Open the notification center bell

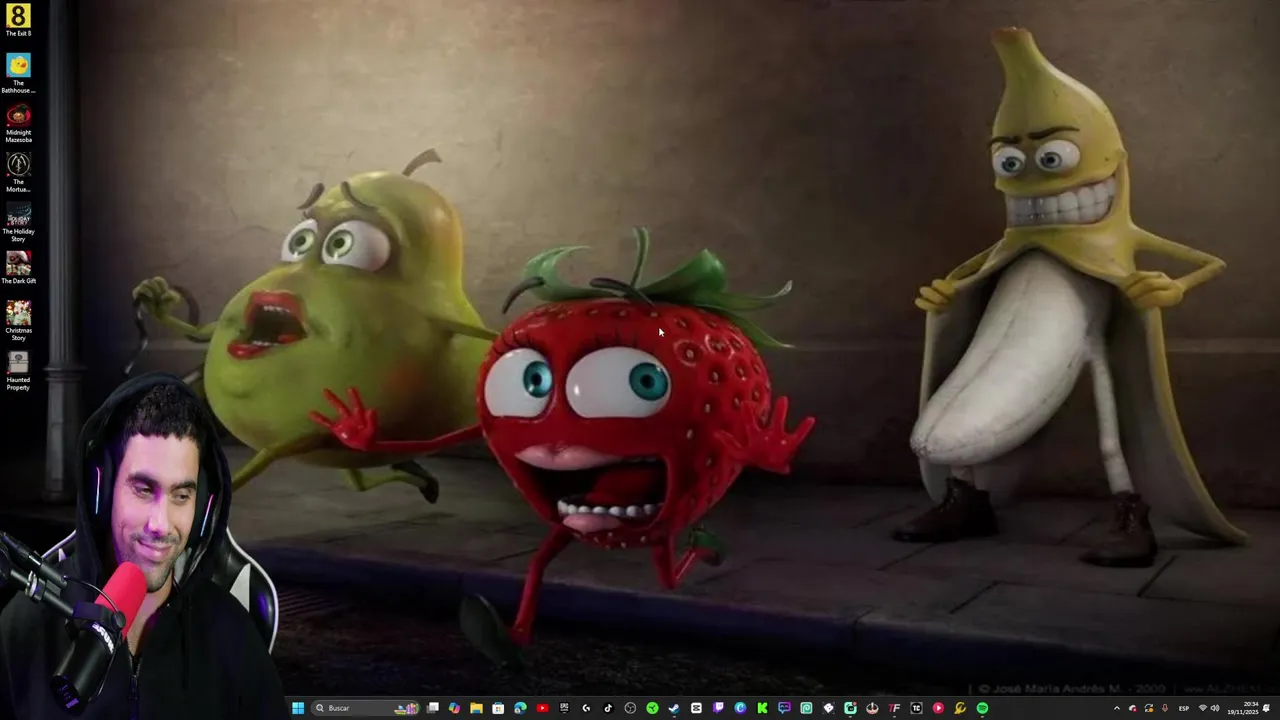(1266, 708)
